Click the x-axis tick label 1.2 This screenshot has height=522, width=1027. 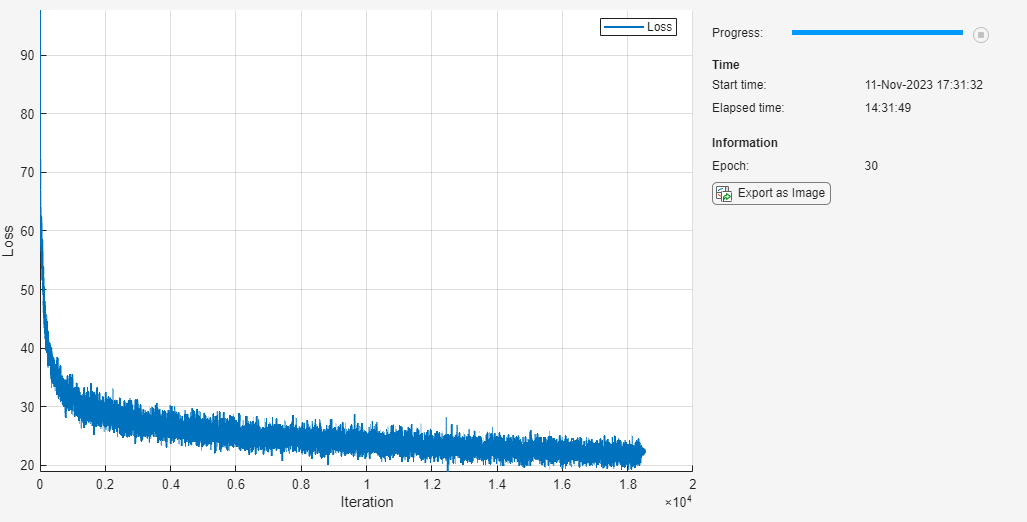point(432,485)
